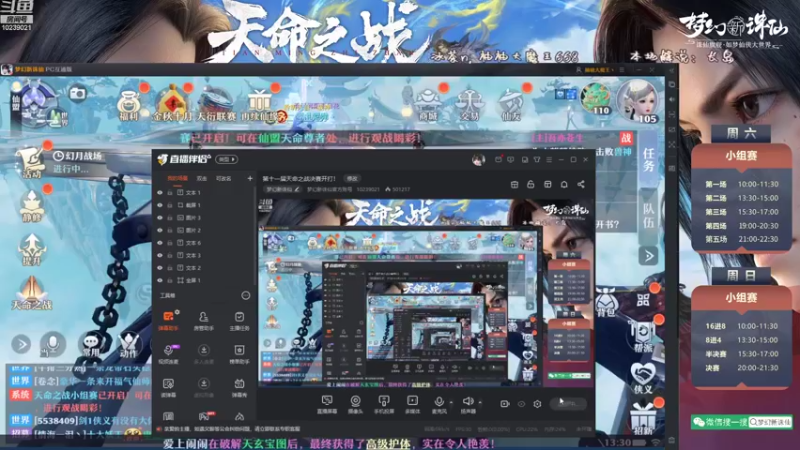Hide the 文本 6 source layer
The image size is (800, 450).
click(x=160, y=243)
